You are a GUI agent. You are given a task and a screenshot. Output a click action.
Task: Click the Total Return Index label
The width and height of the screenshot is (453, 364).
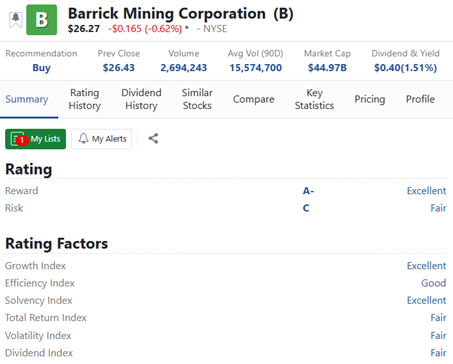[x=46, y=318]
